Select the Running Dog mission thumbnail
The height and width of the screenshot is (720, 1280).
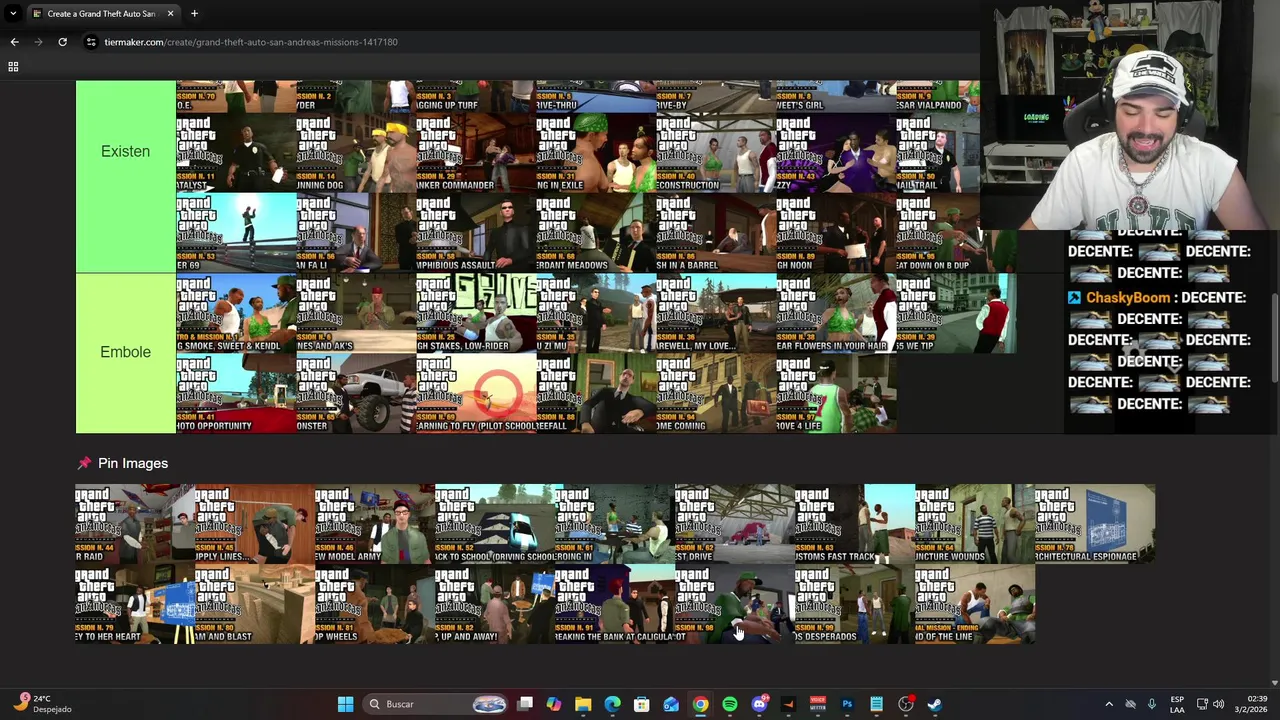click(355, 153)
